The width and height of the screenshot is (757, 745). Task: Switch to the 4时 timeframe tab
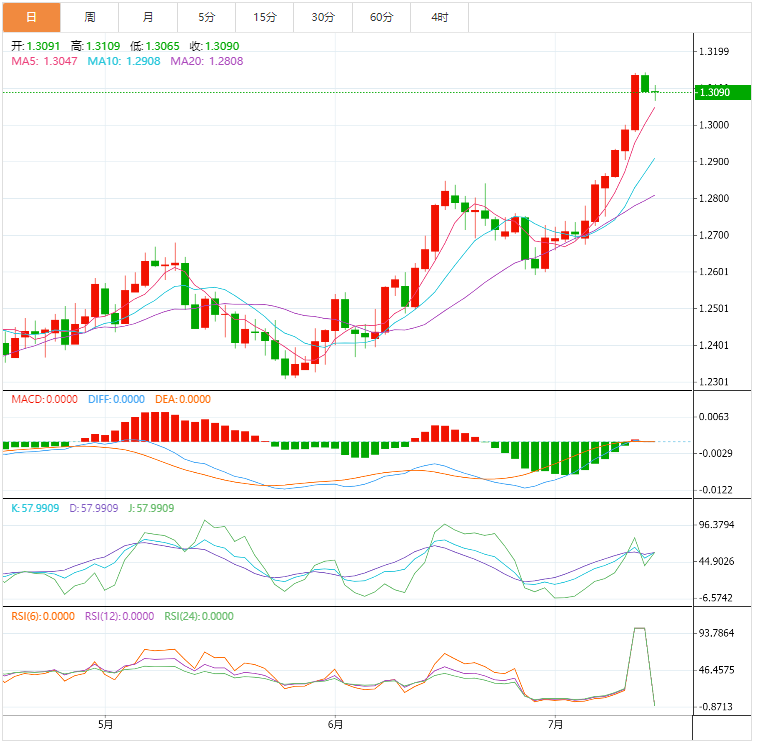[x=439, y=17]
